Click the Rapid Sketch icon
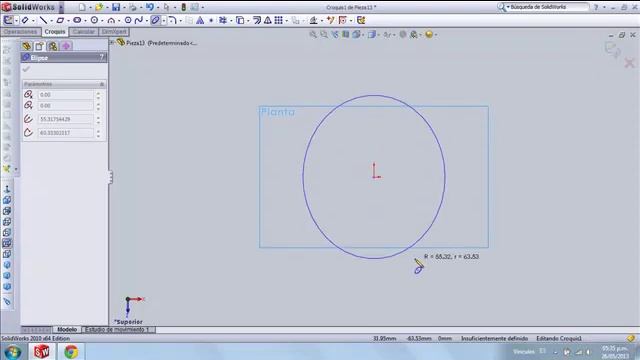Image resolution: width=640 pixels, height=360 pixels. (x=361, y=20)
